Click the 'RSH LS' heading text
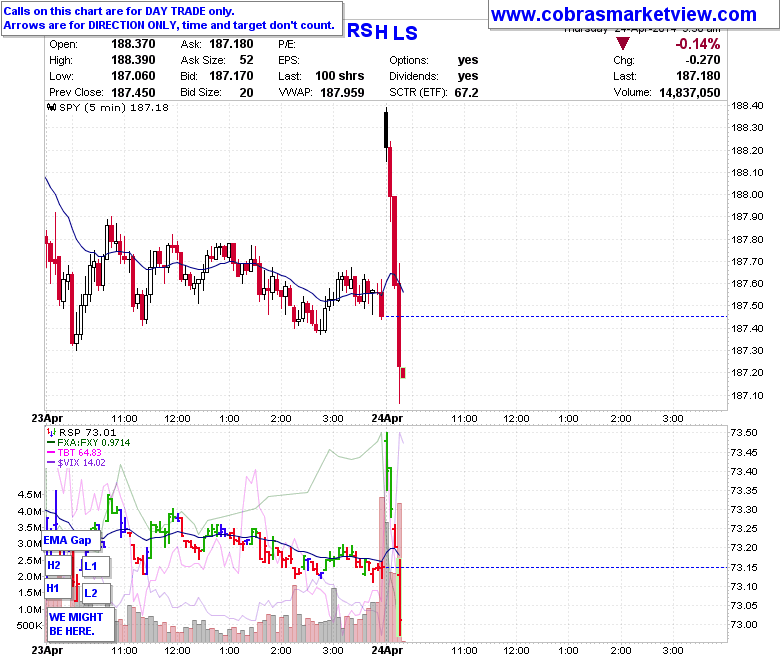 click(x=382, y=32)
